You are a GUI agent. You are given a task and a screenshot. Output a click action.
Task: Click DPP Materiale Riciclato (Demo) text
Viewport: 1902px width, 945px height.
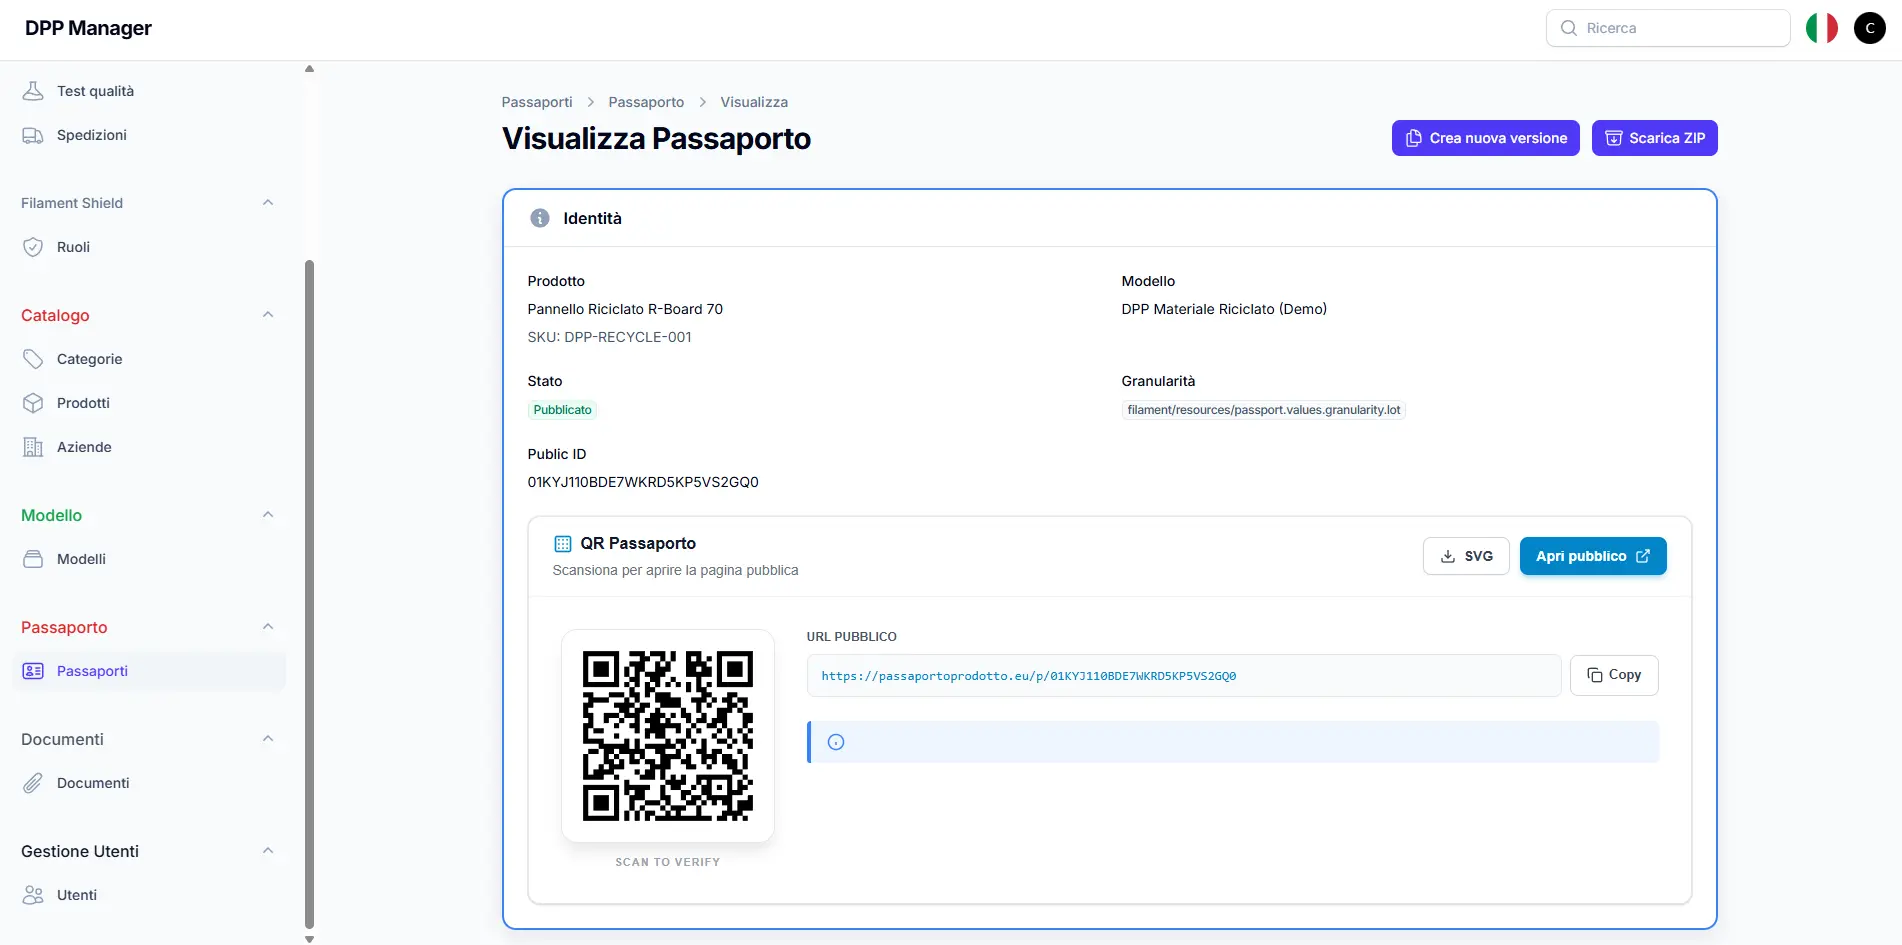pos(1224,309)
